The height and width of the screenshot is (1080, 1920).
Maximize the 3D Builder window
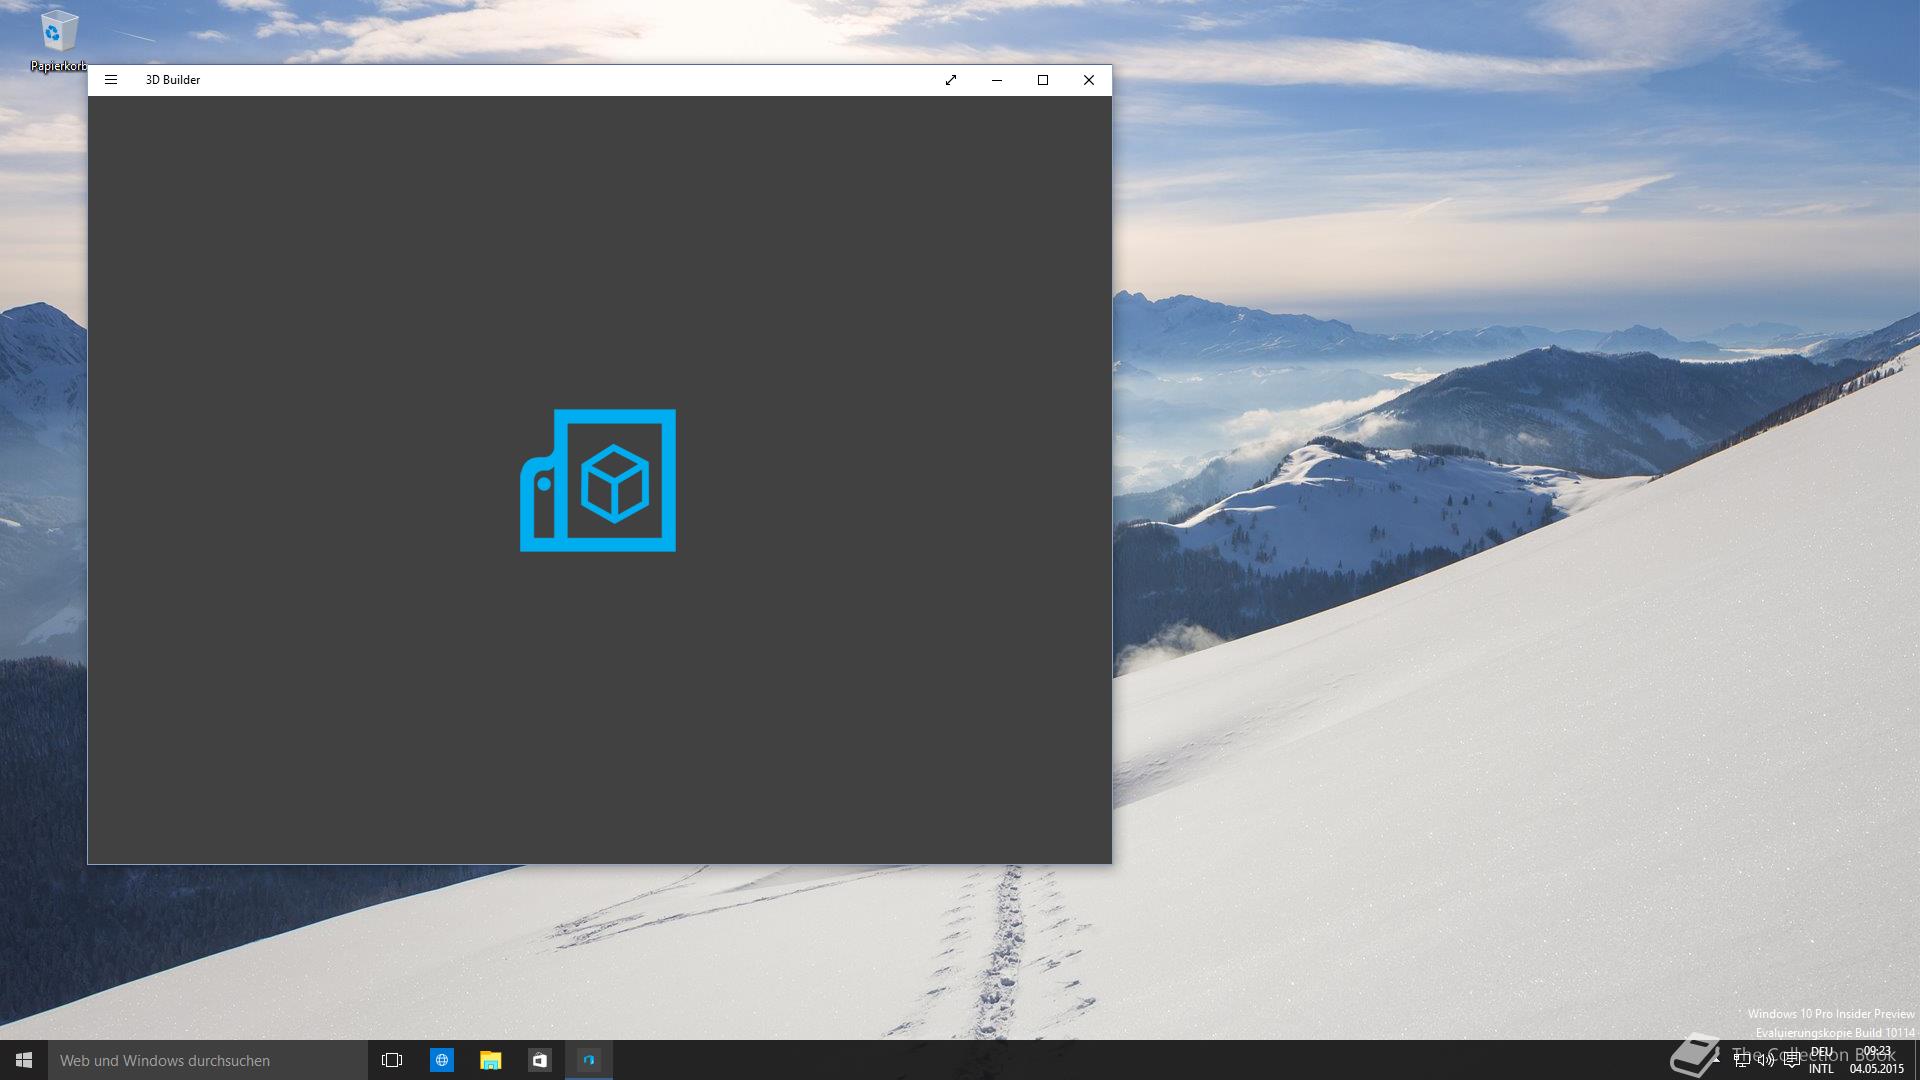[x=1043, y=80]
